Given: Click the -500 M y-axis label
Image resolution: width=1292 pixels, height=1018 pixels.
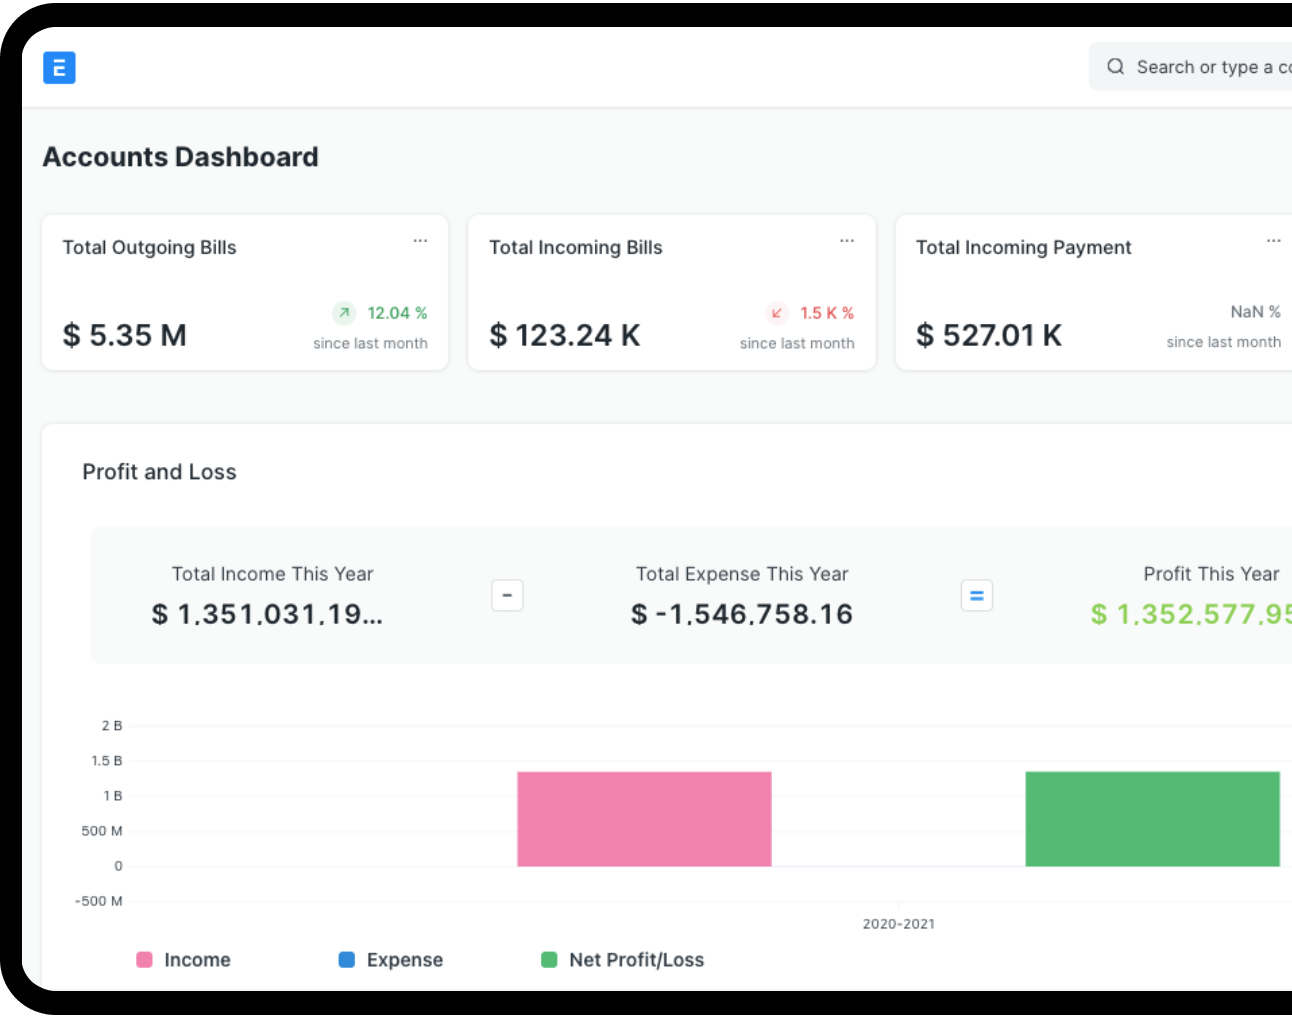Looking at the screenshot, I should point(99,901).
